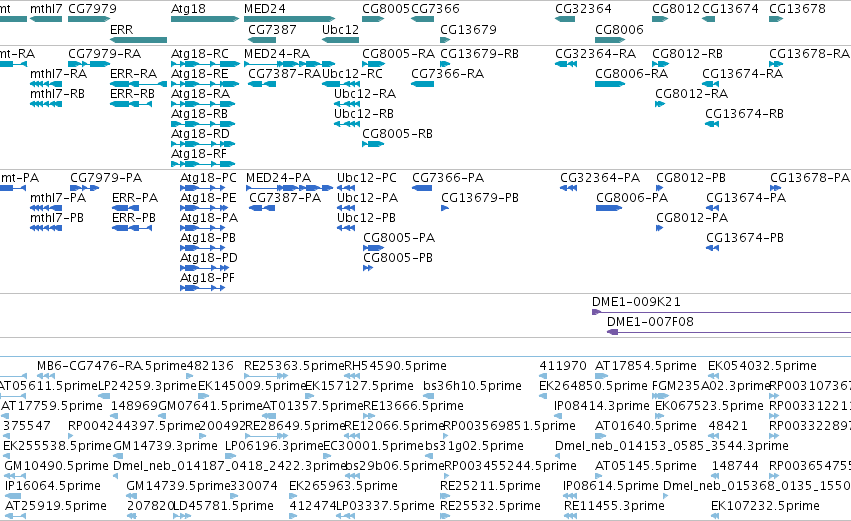Select the "Atg18" gene label

point(188,9)
